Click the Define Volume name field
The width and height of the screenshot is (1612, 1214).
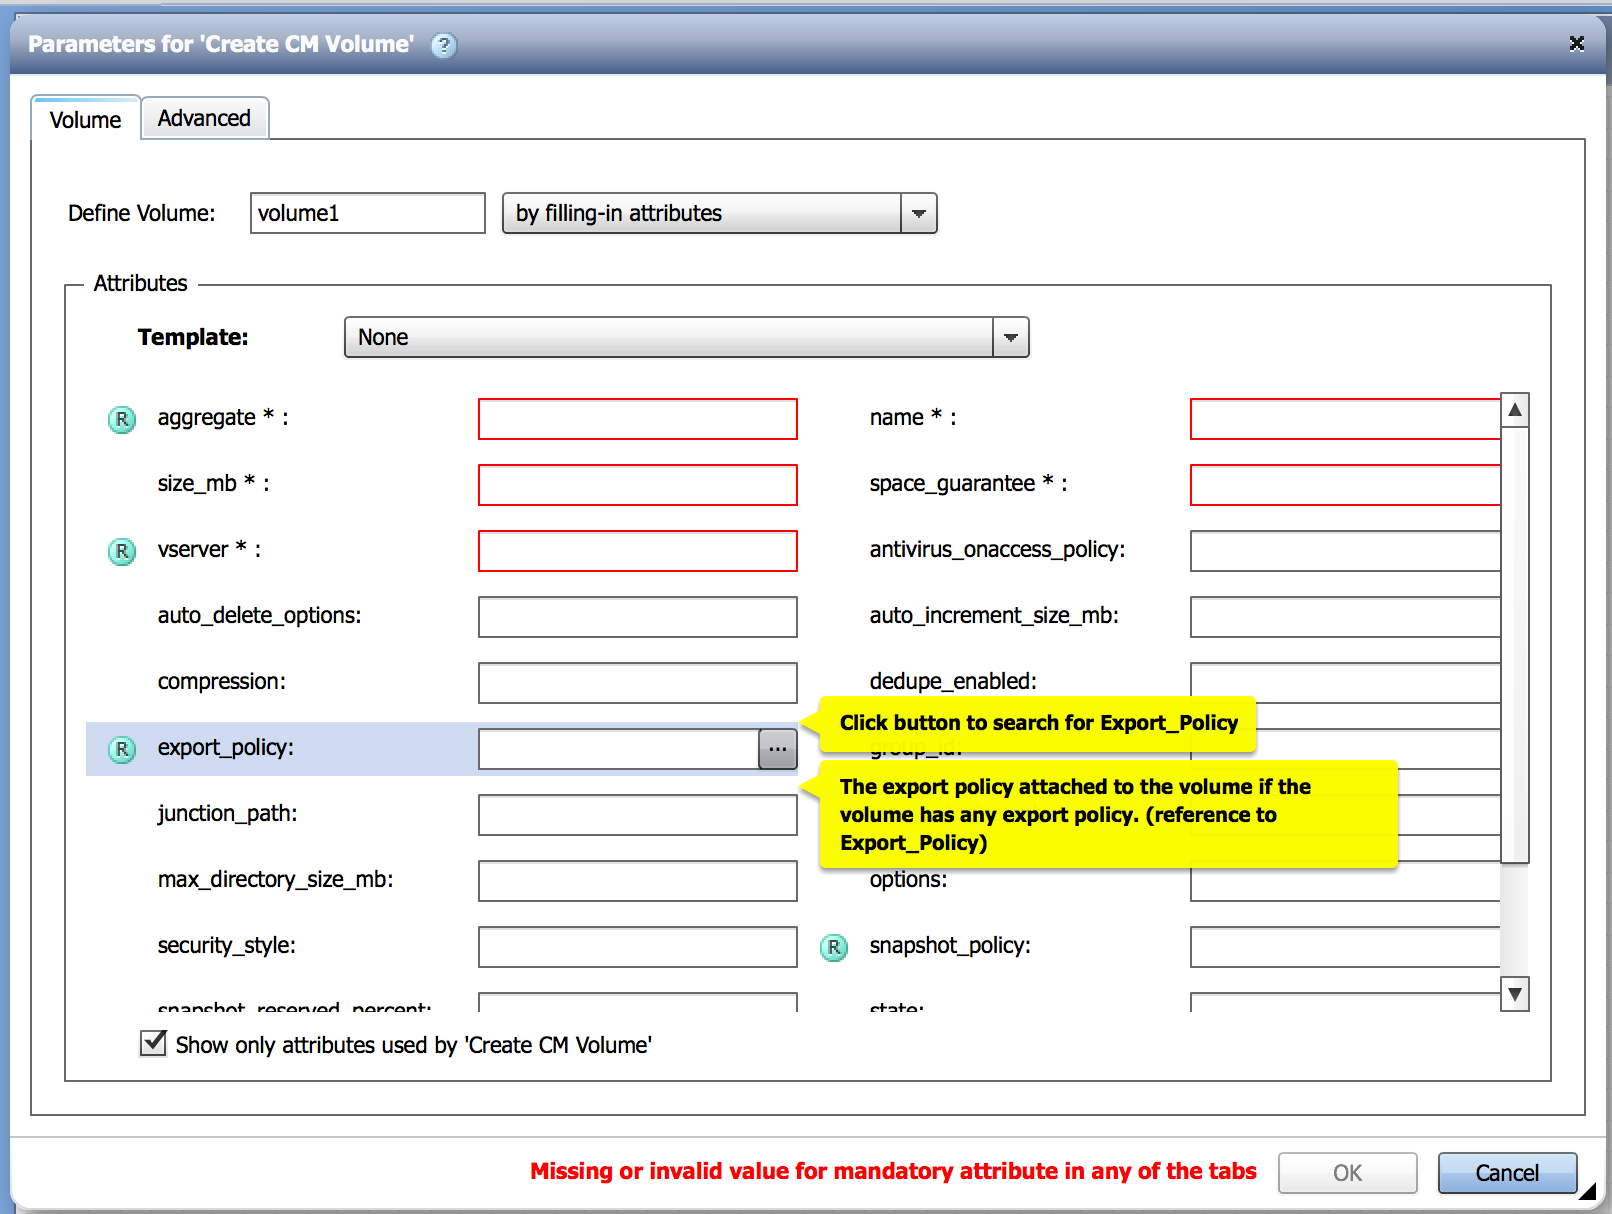tap(367, 214)
